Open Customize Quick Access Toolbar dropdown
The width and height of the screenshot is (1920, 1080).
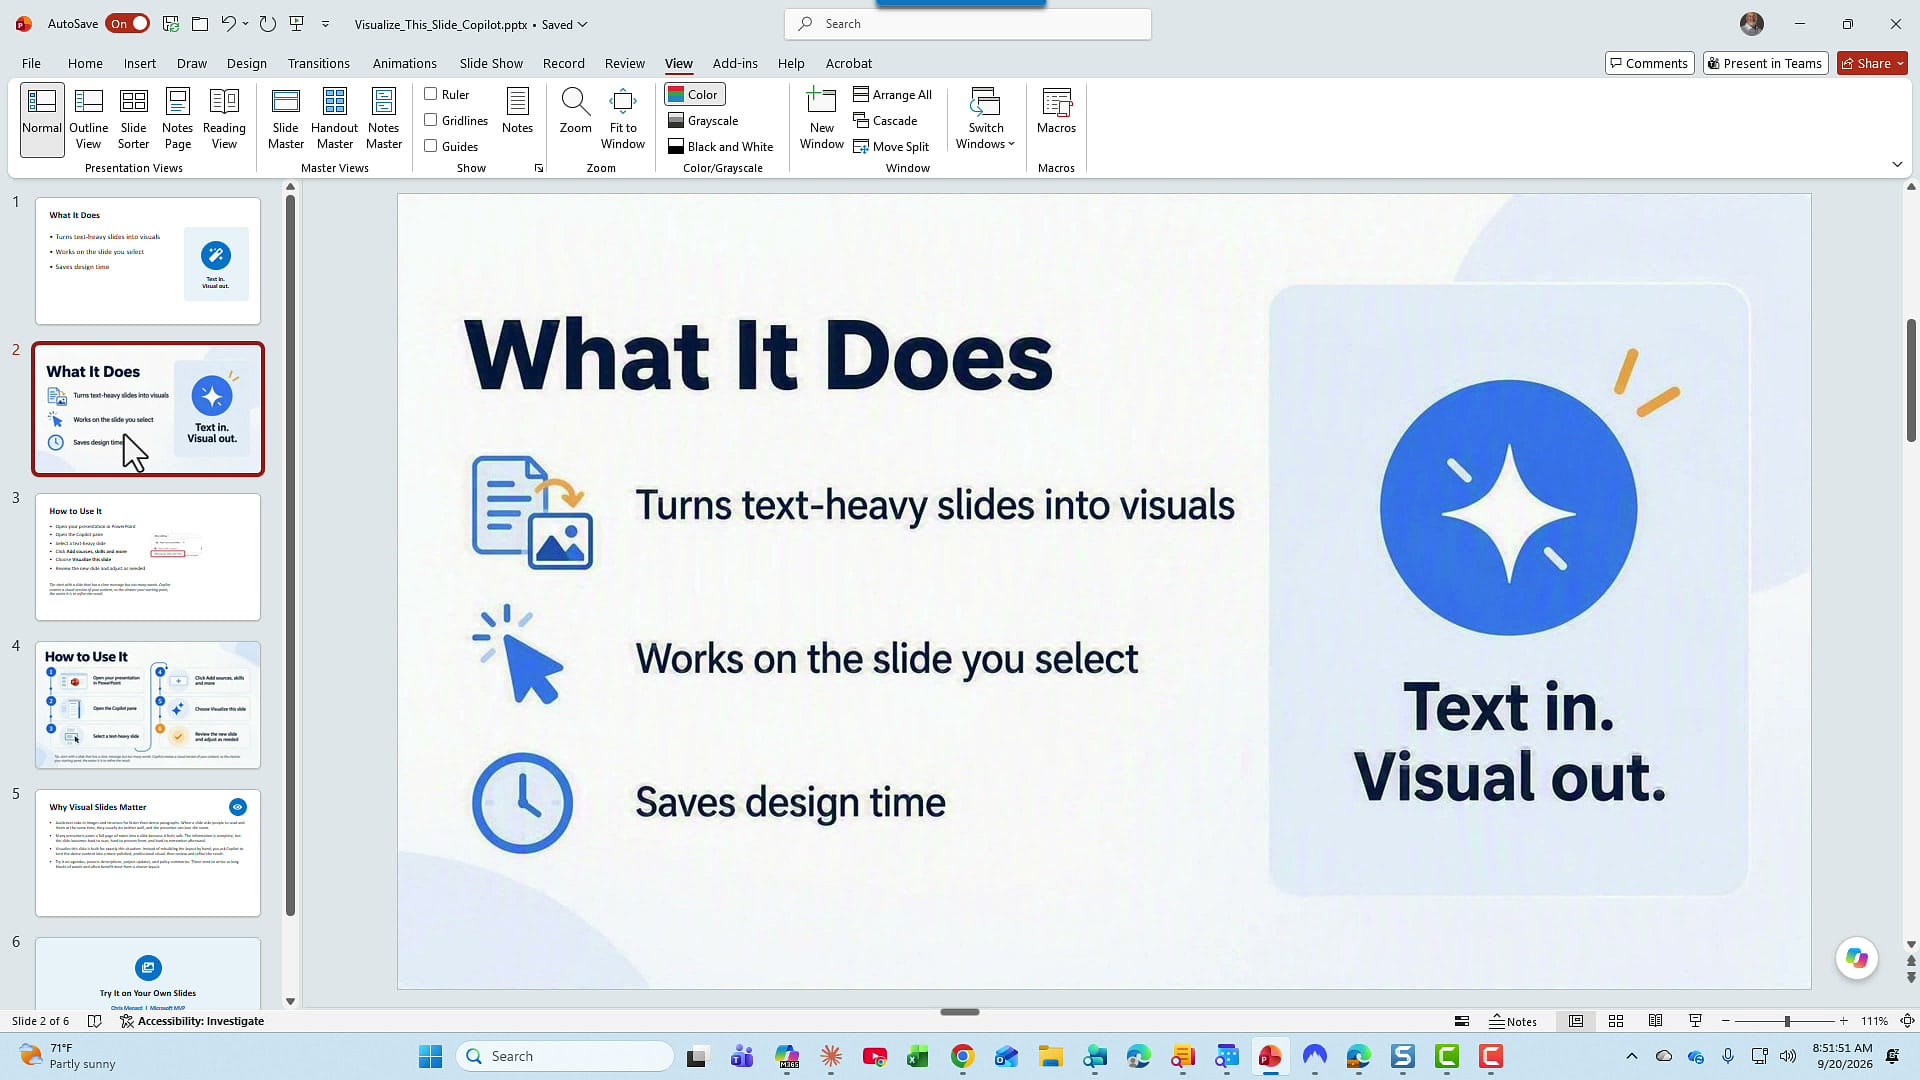[325, 23]
